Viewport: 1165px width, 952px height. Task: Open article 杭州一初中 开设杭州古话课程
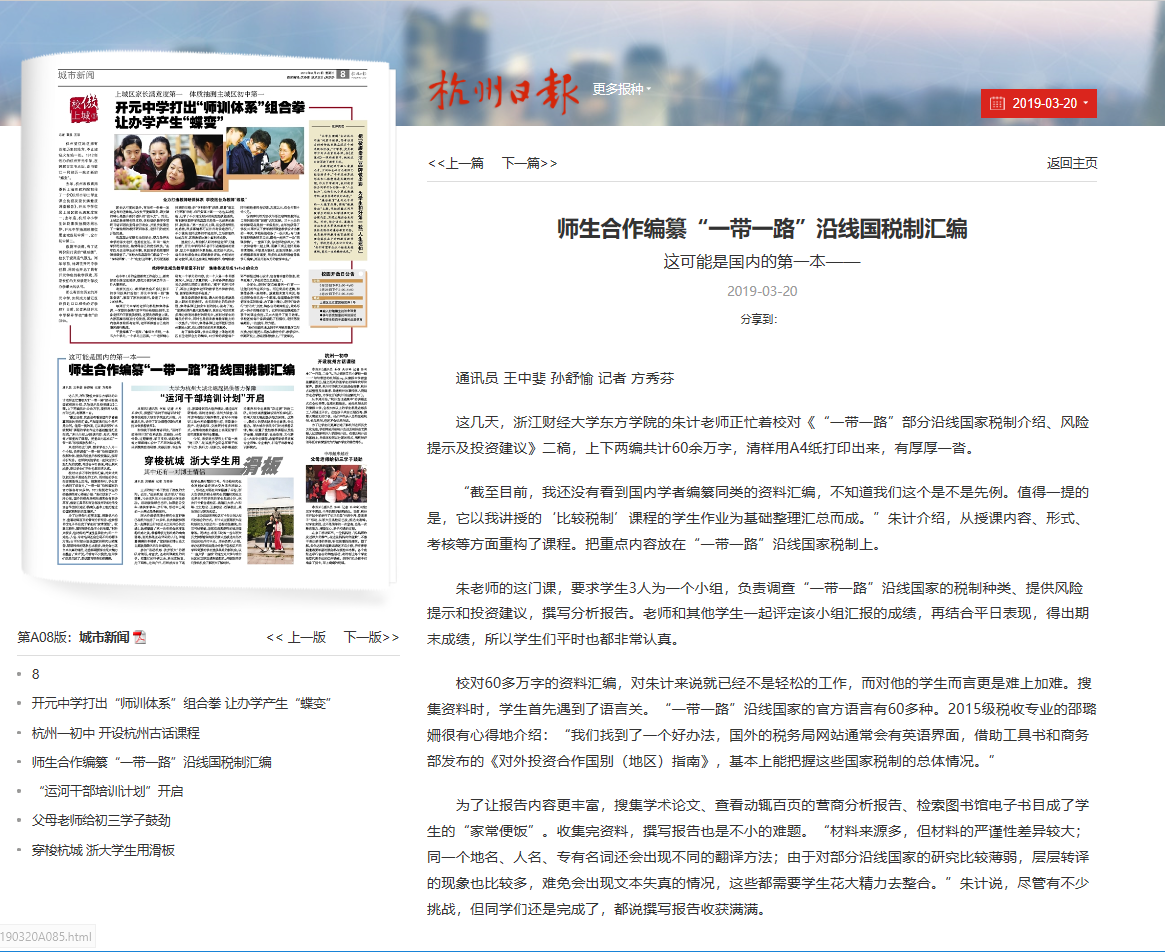pos(116,733)
